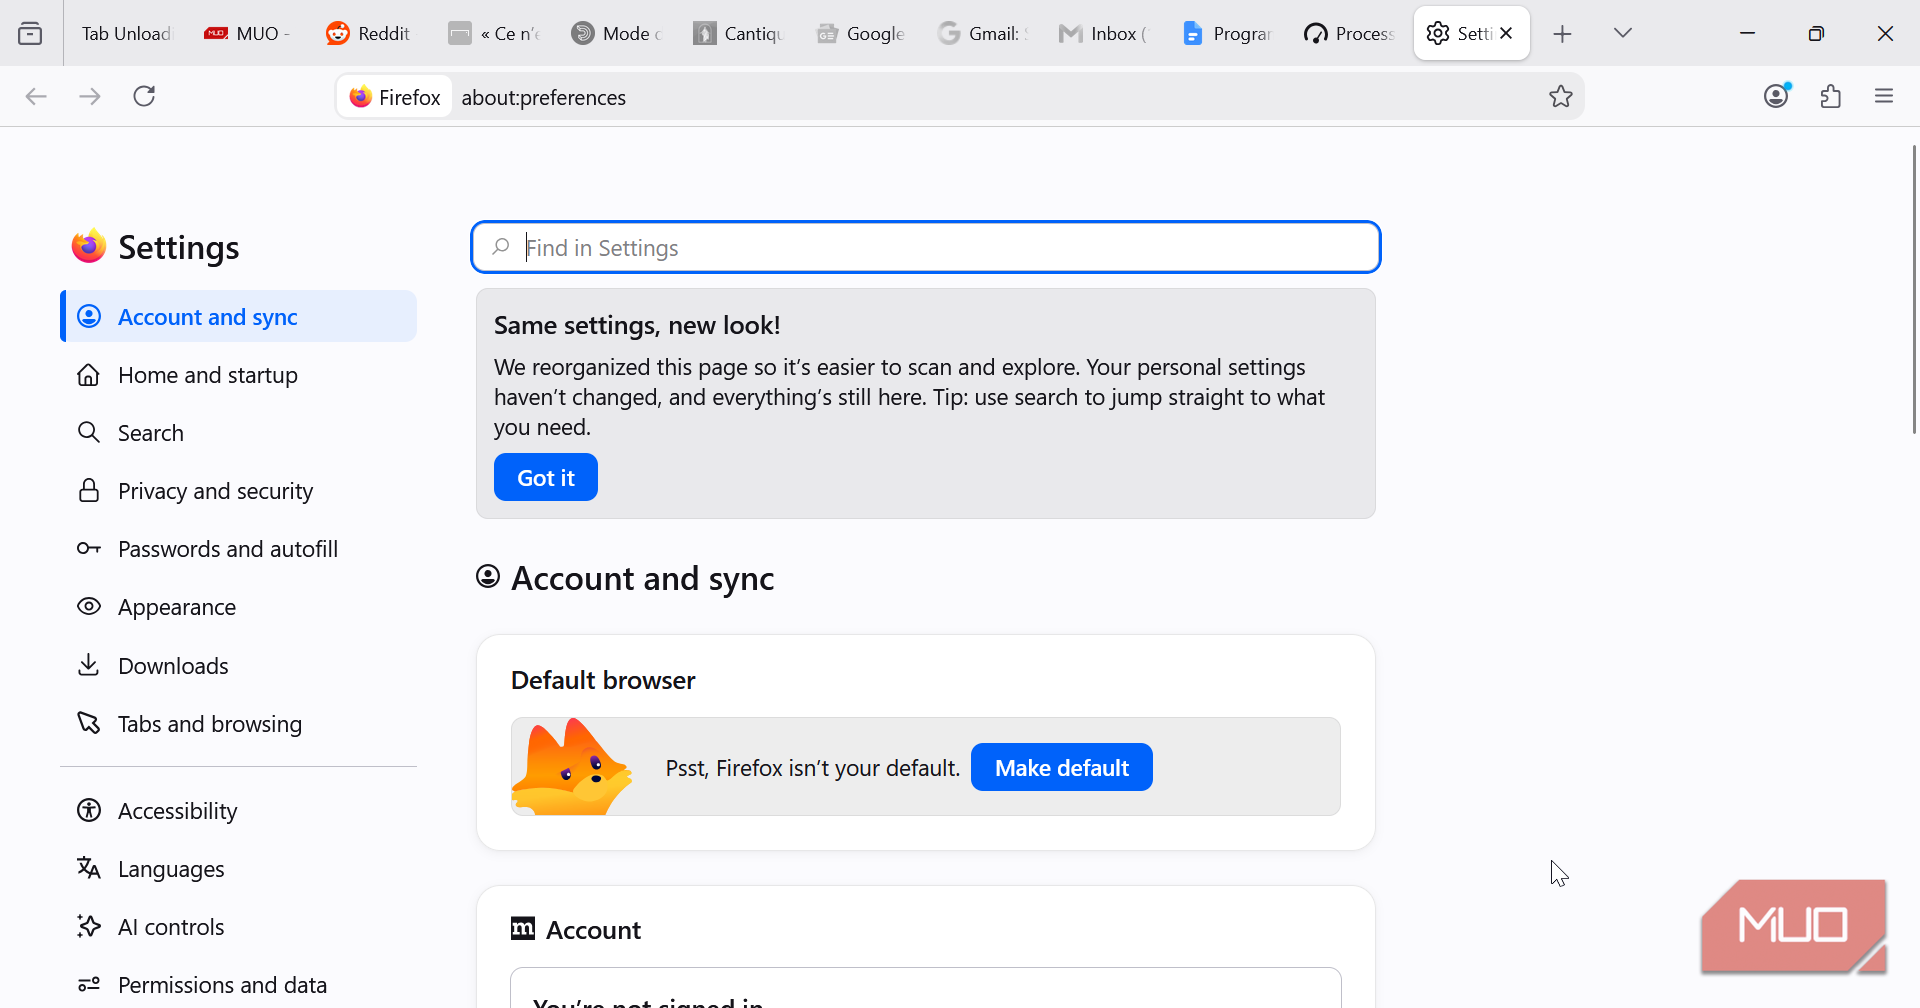Screen dimensions: 1920x1008
Task: Focus the Find in Settings search box
Action: point(926,247)
